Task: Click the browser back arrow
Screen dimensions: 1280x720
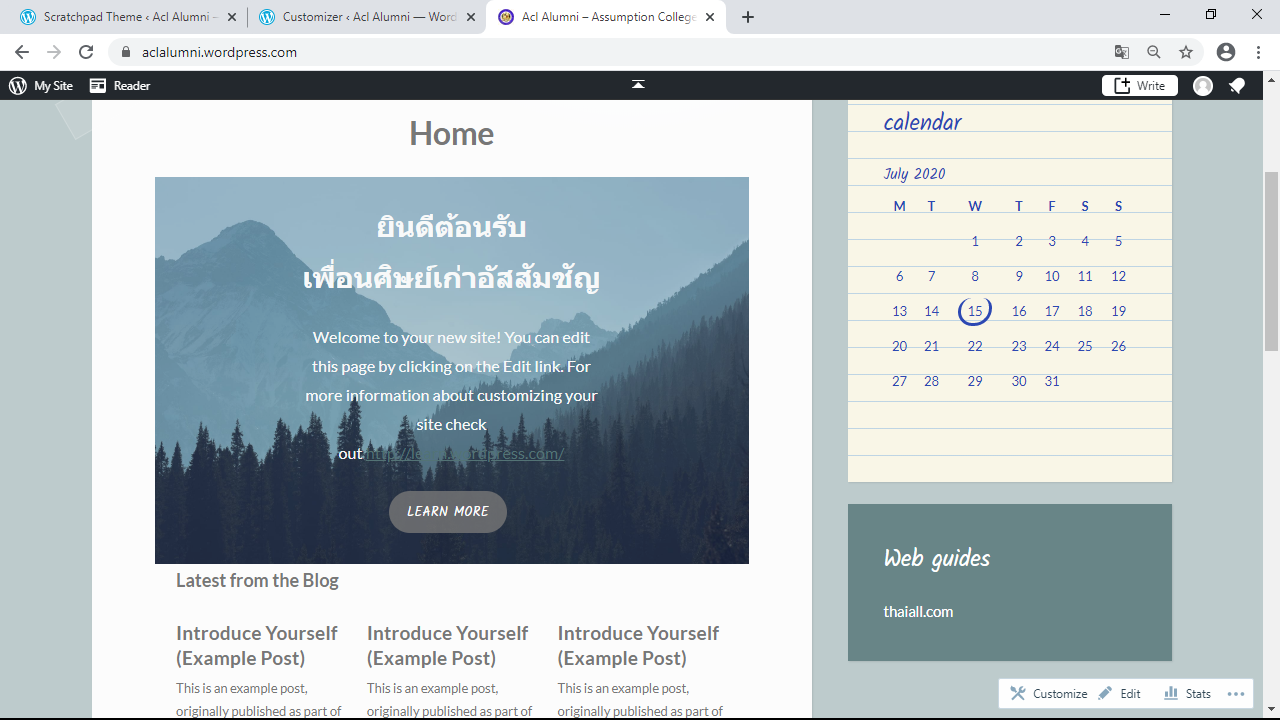Action: pos(22,52)
